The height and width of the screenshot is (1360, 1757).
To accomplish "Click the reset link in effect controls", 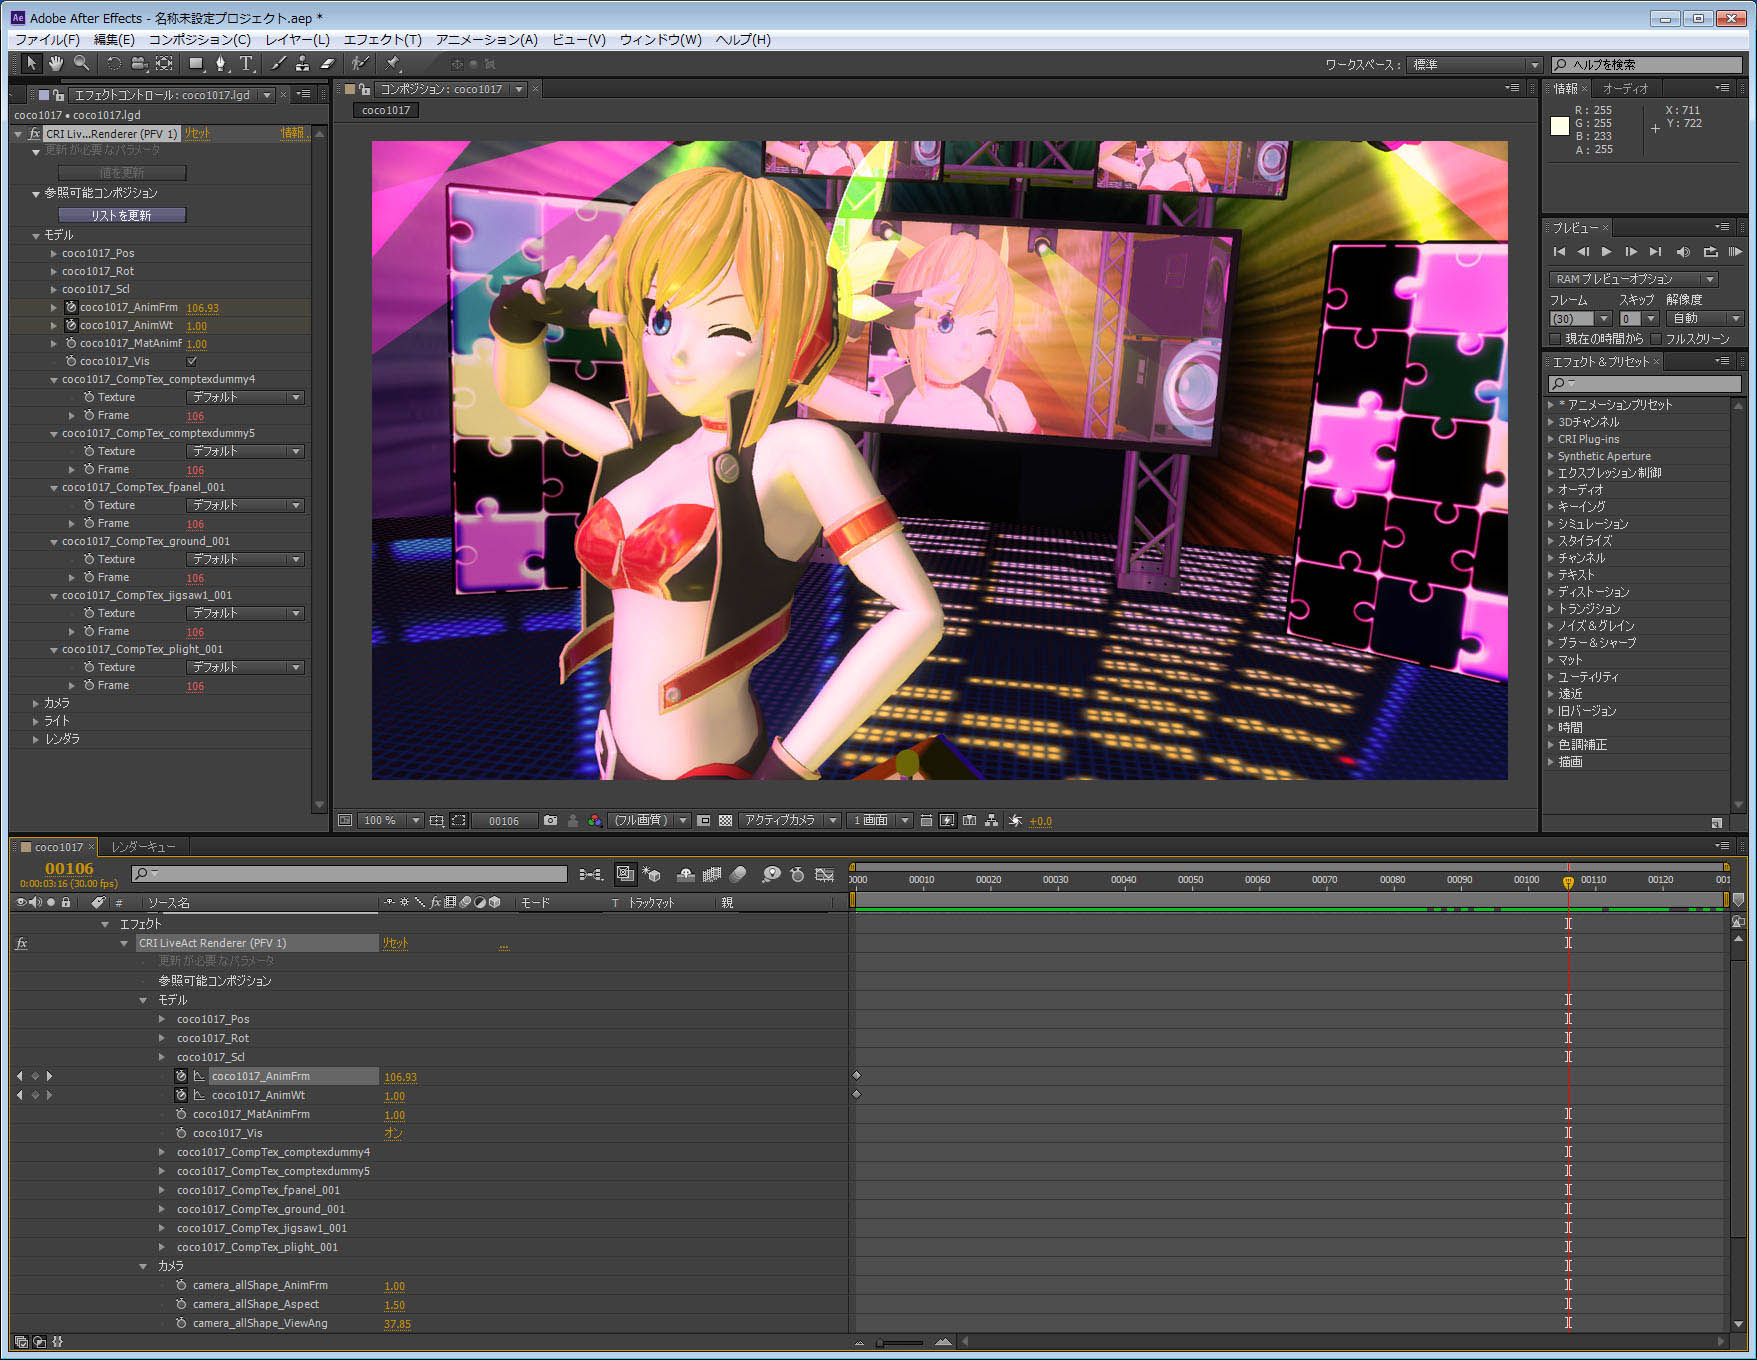I will (x=197, y=133).
